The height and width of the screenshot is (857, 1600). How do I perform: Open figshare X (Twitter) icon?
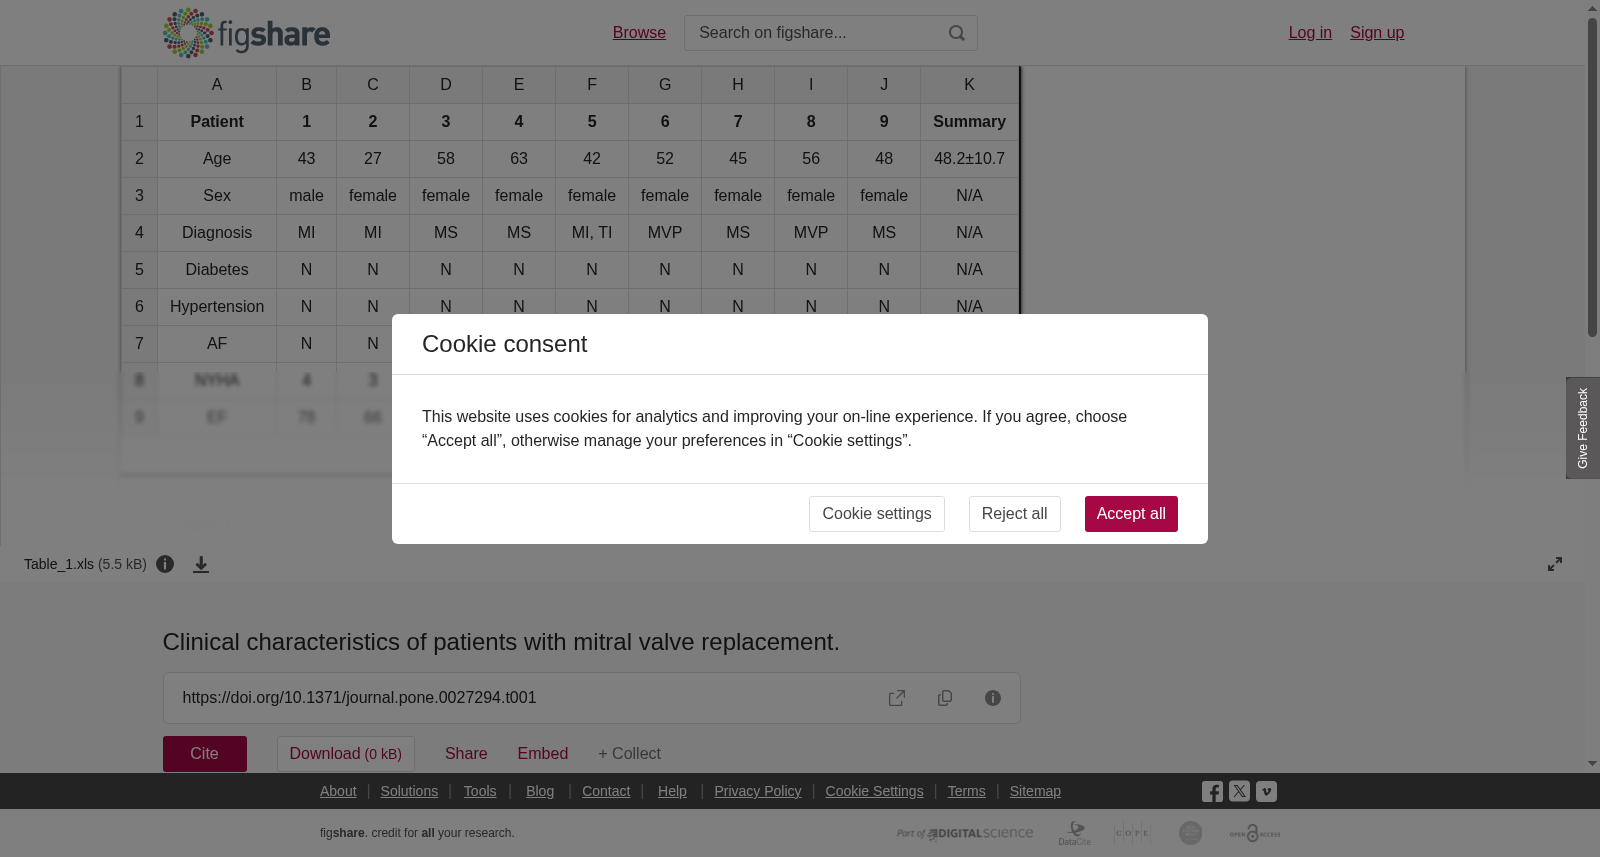point(1239,791)
